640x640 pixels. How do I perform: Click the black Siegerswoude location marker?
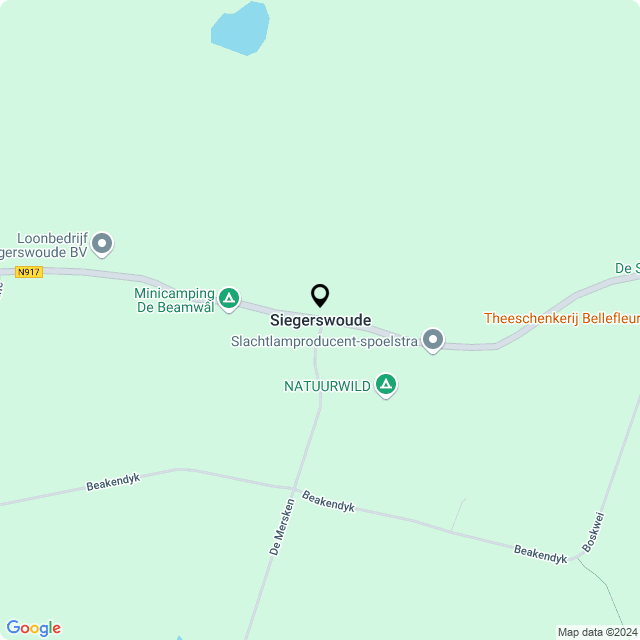[320, 296]
